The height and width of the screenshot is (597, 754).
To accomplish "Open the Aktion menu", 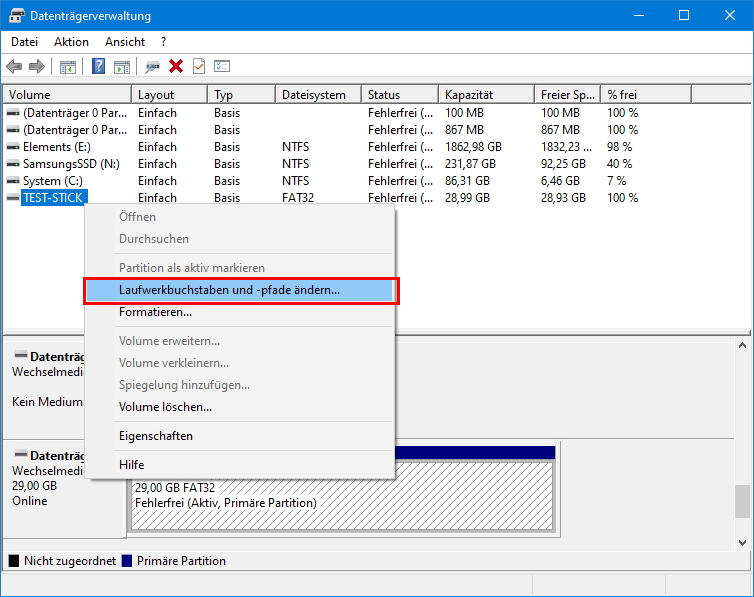I will 71,42.
